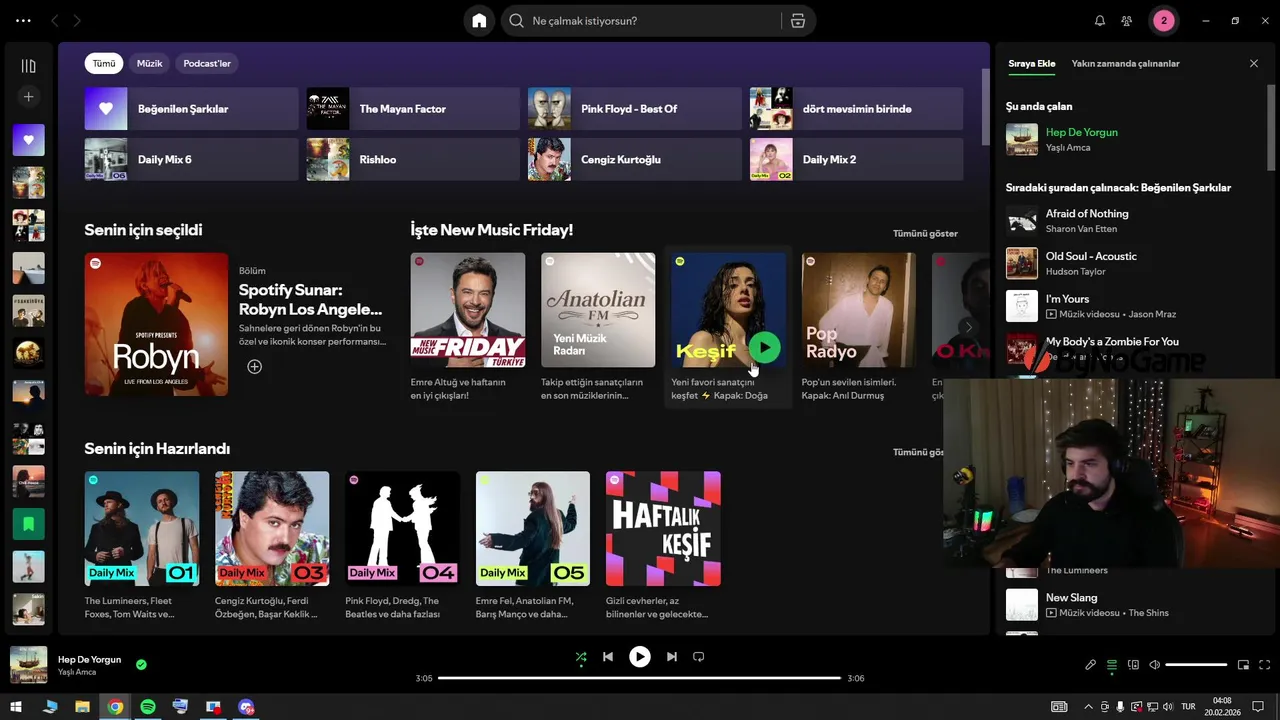The height and width of the screenshot is (720, 1280).
Task: Add the Robyn episode with the plus icon
Action: [254, 367]
